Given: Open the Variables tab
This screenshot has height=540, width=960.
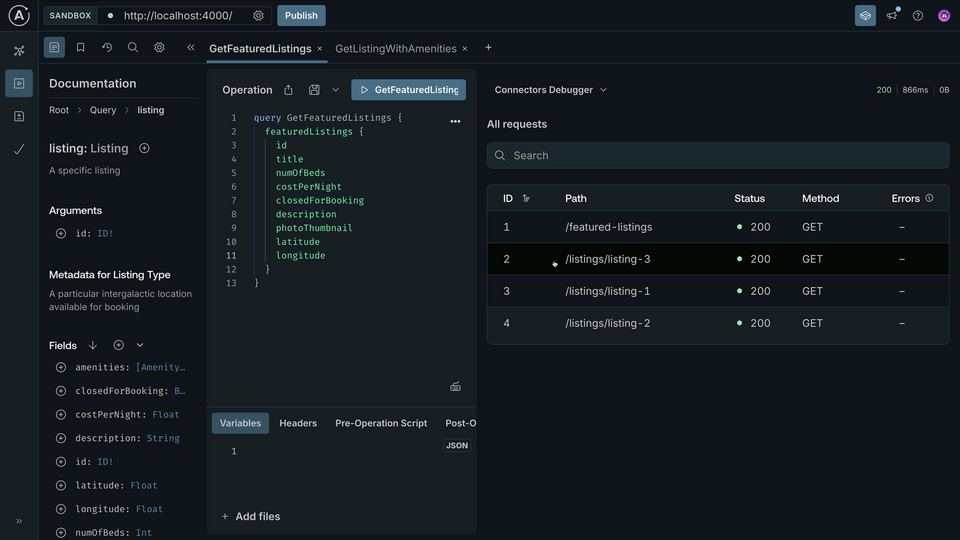Looking at the screenshot, I should click(240, 423).
